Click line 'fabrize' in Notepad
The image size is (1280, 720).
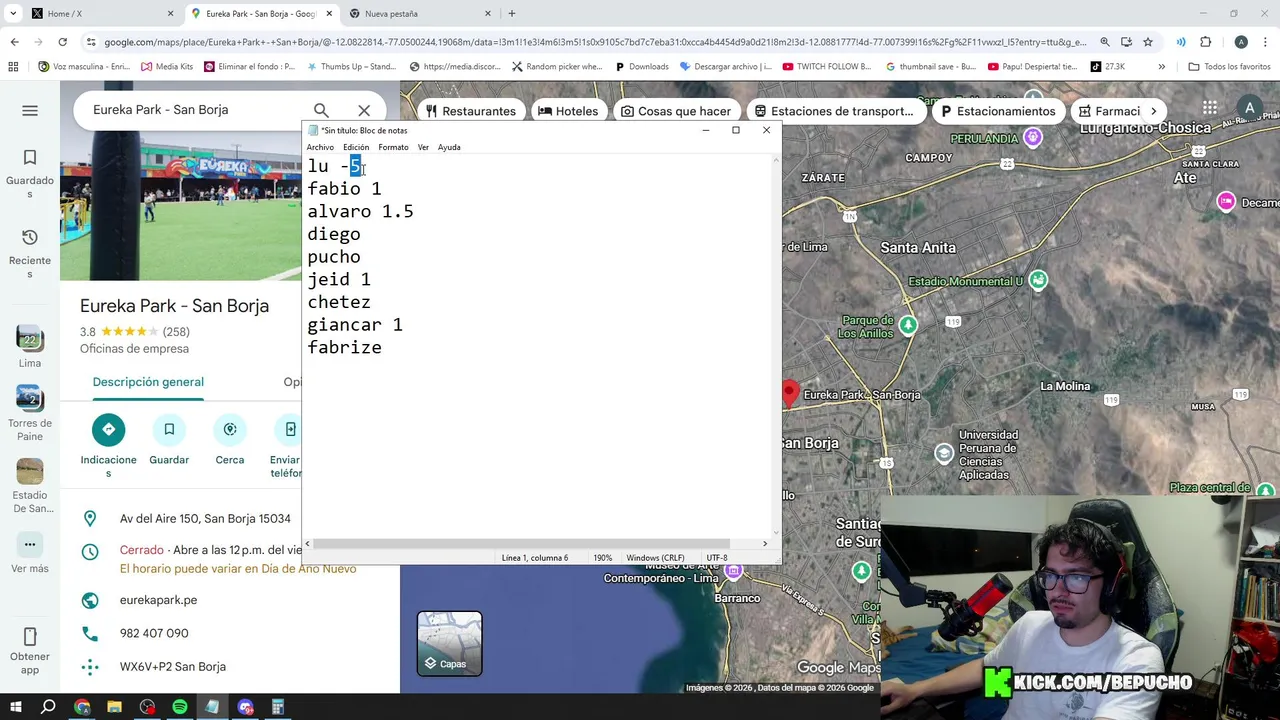(x=344, y=348)
